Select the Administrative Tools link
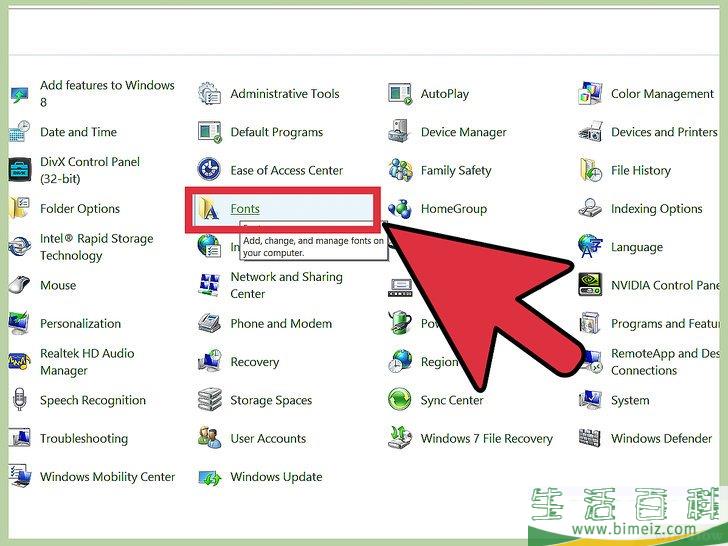The image size is (728, 546). click(285, 94)
